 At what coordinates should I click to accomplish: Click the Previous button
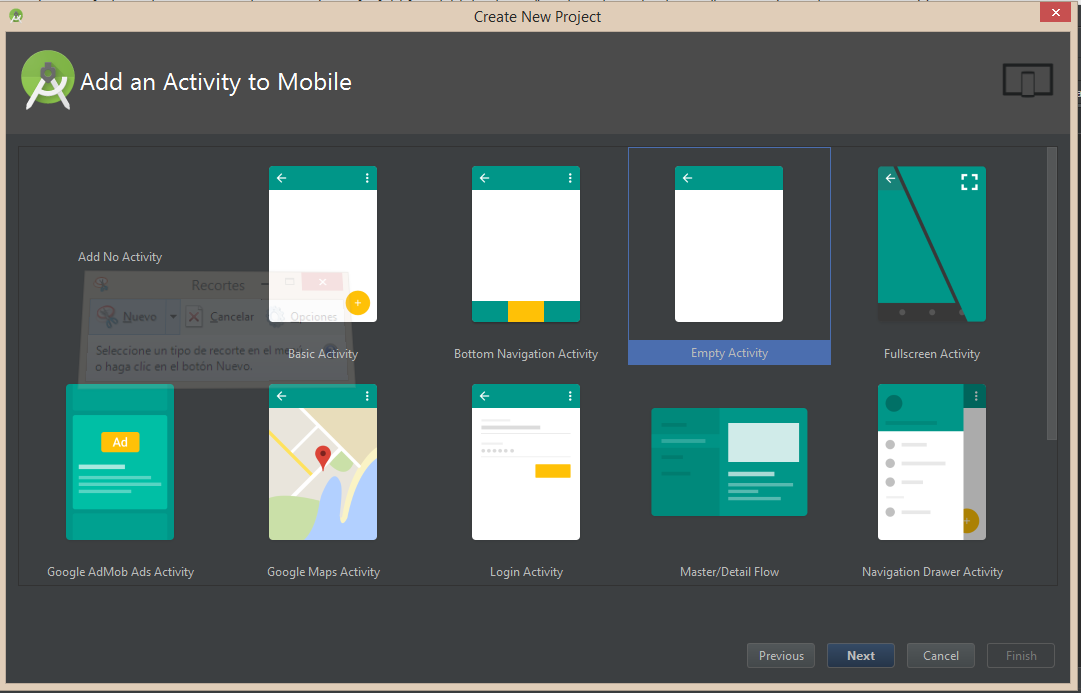pyautogui.click(x=780, y=655)
